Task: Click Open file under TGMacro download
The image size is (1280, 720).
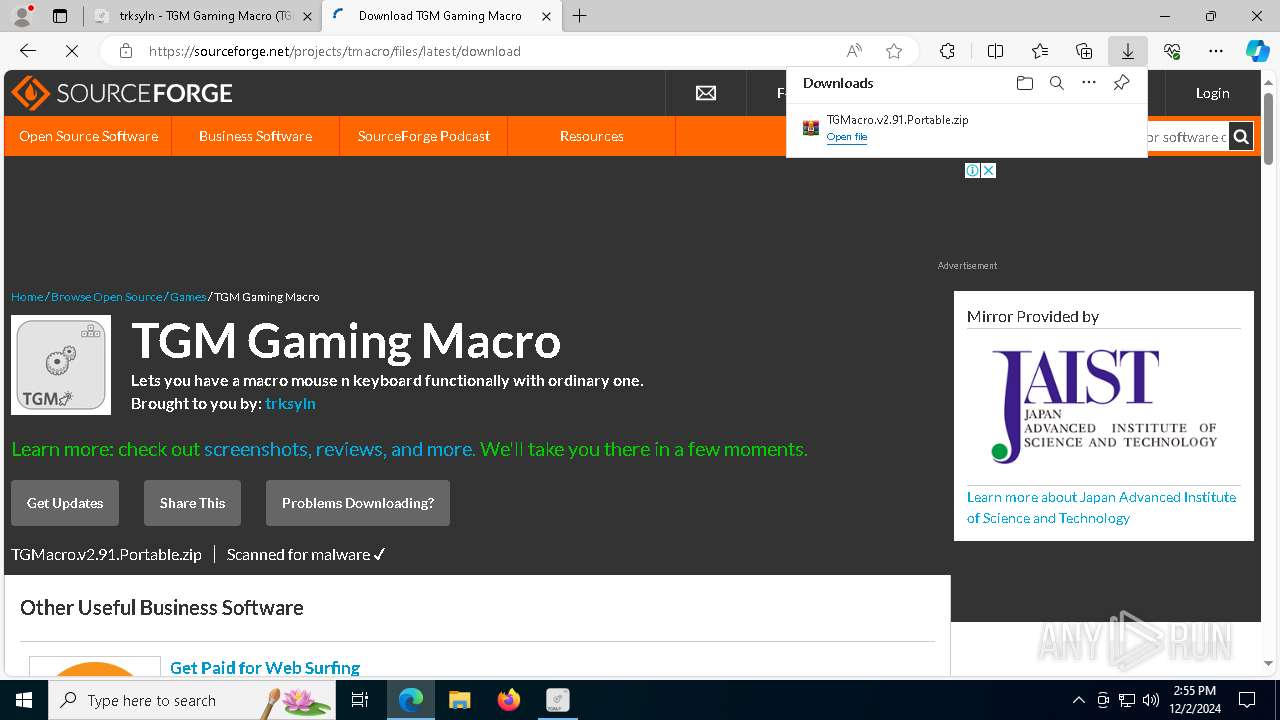Action: 847,137
